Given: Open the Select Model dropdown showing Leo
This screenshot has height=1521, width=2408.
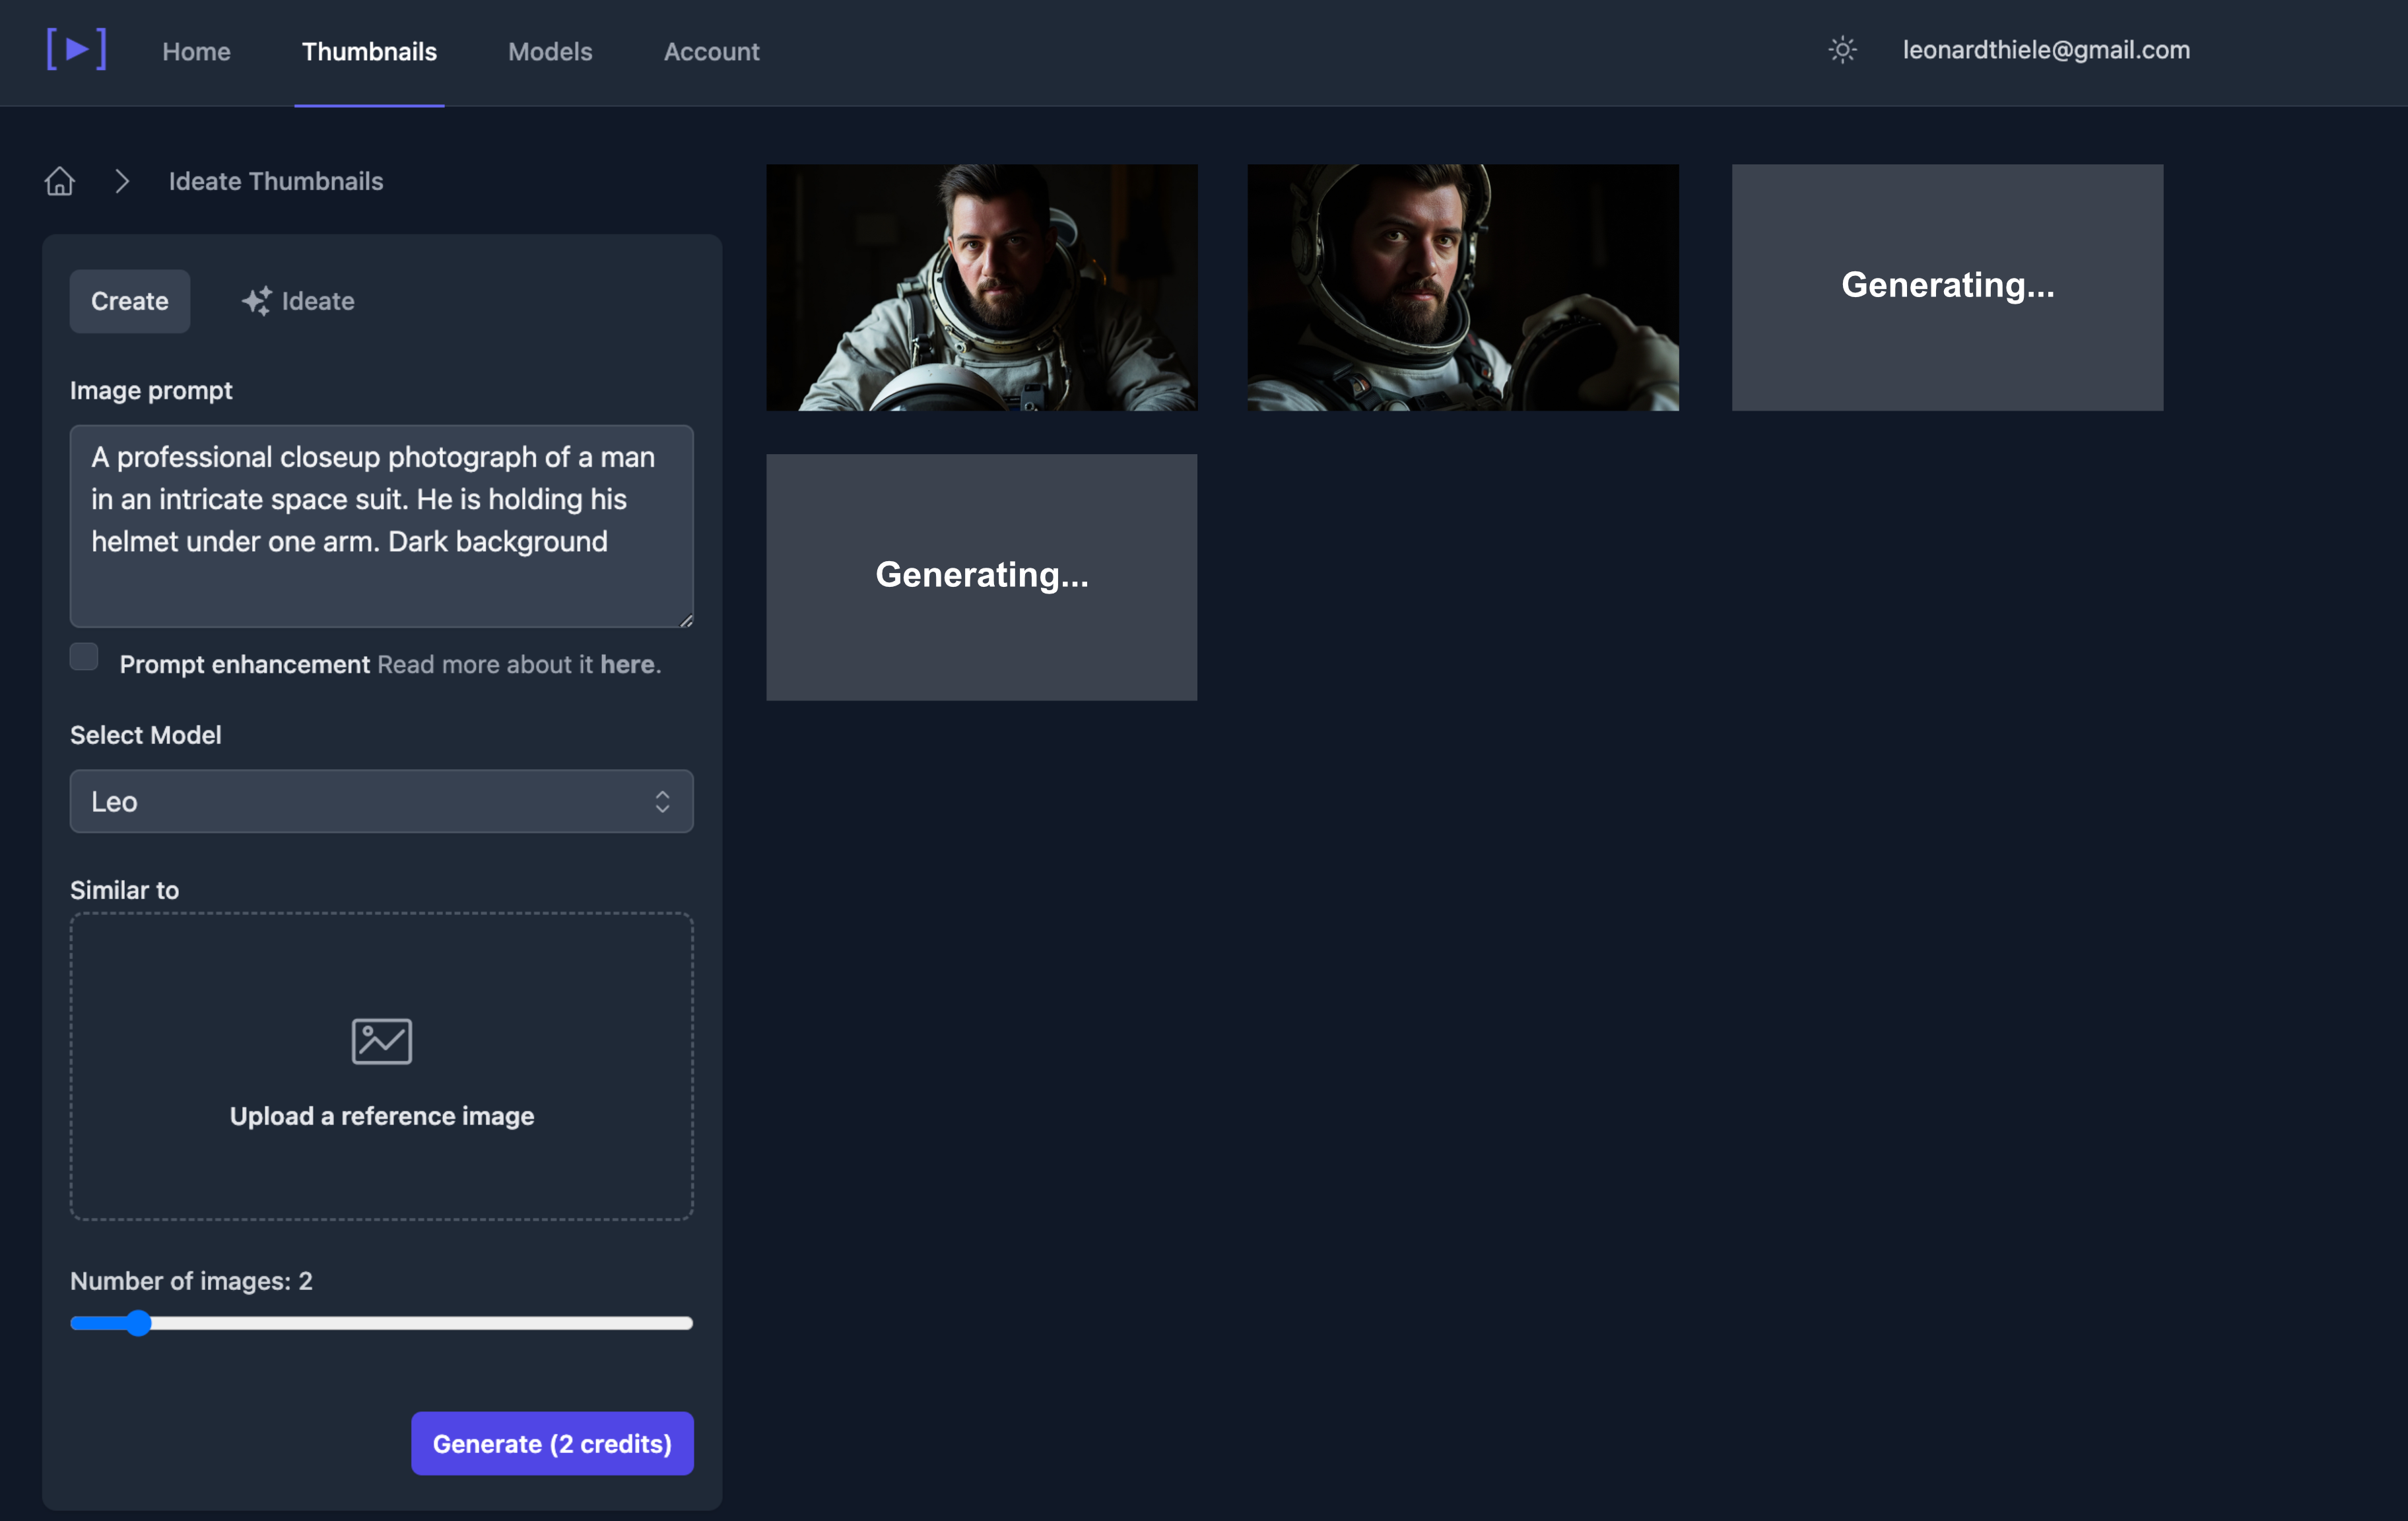Looking at the screenshot, I should (382, 801).
